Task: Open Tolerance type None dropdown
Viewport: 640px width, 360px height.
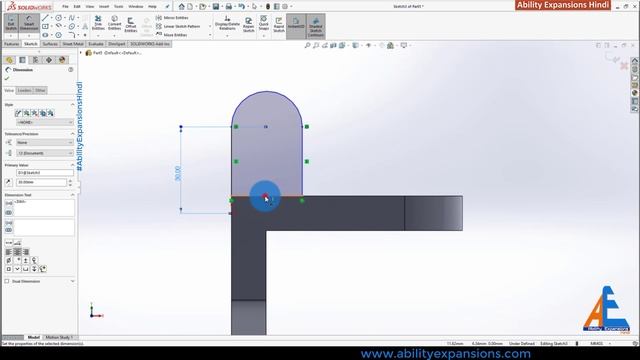Action: [45, 142]
